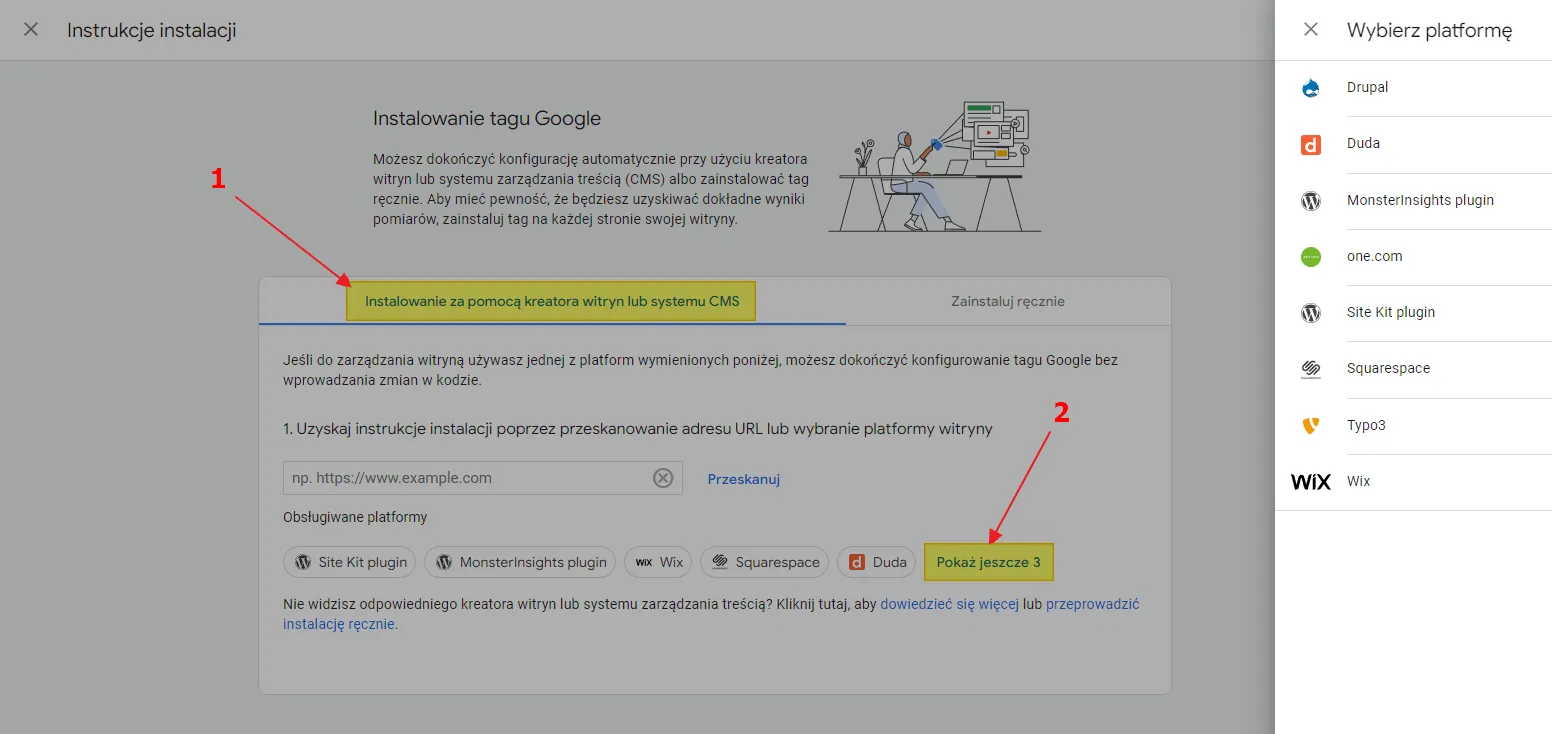Click Pokaż jeszcze 3 button
The width and height of the screenshot is (1552, 734).
click(x=989, y=562)
